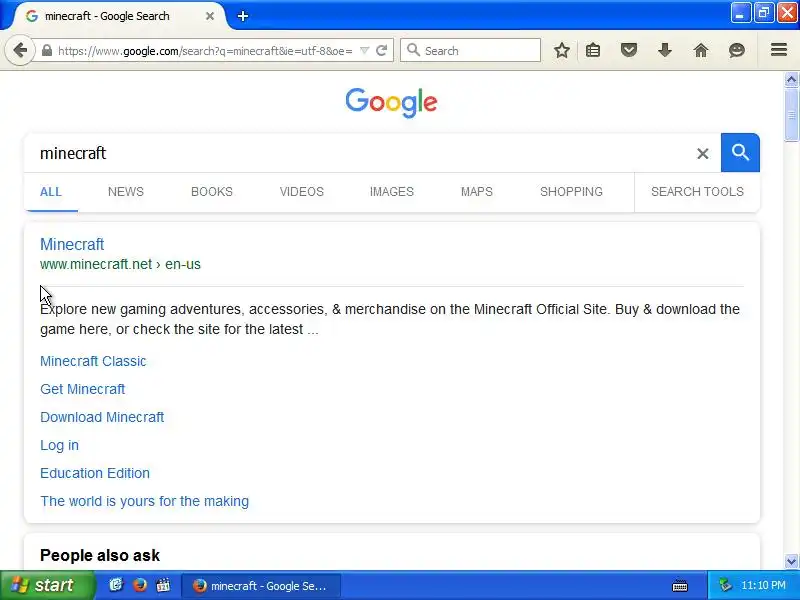Go to the home page icon
Image resolution: width=800 pixels, height=600 pixels.
click(x=701, y=51)
